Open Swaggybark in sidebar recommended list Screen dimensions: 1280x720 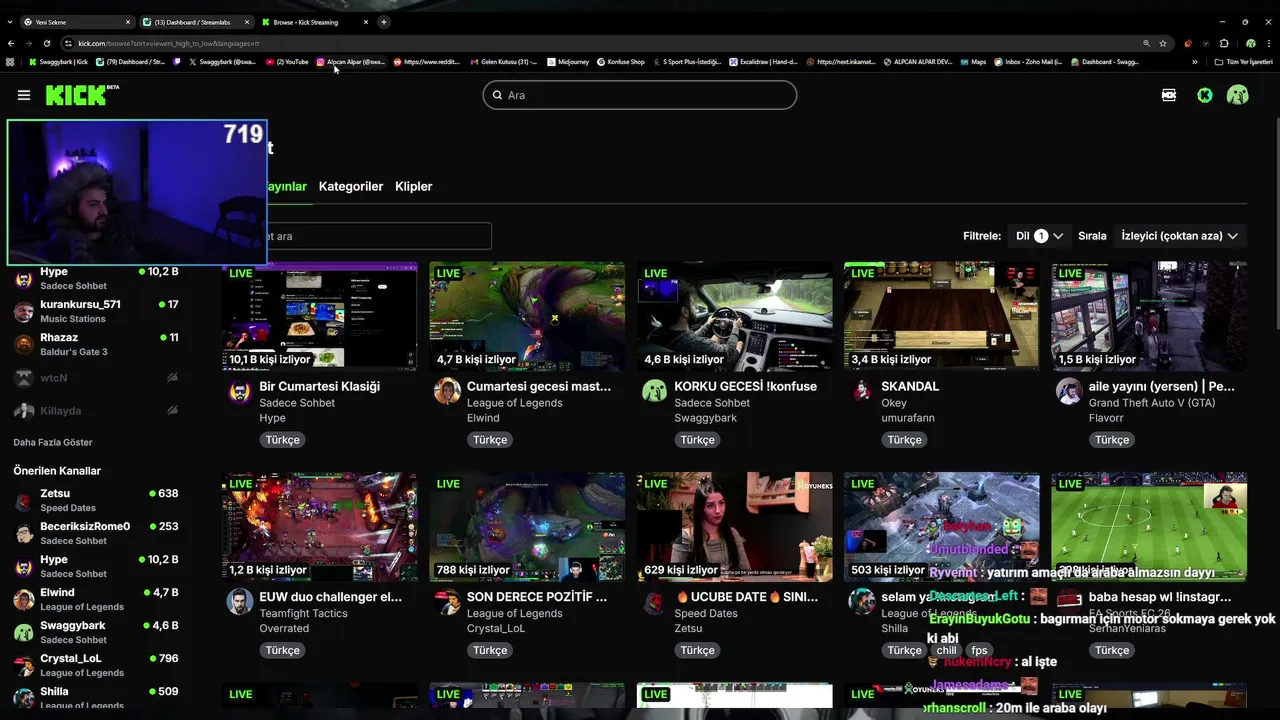[97, 632]
